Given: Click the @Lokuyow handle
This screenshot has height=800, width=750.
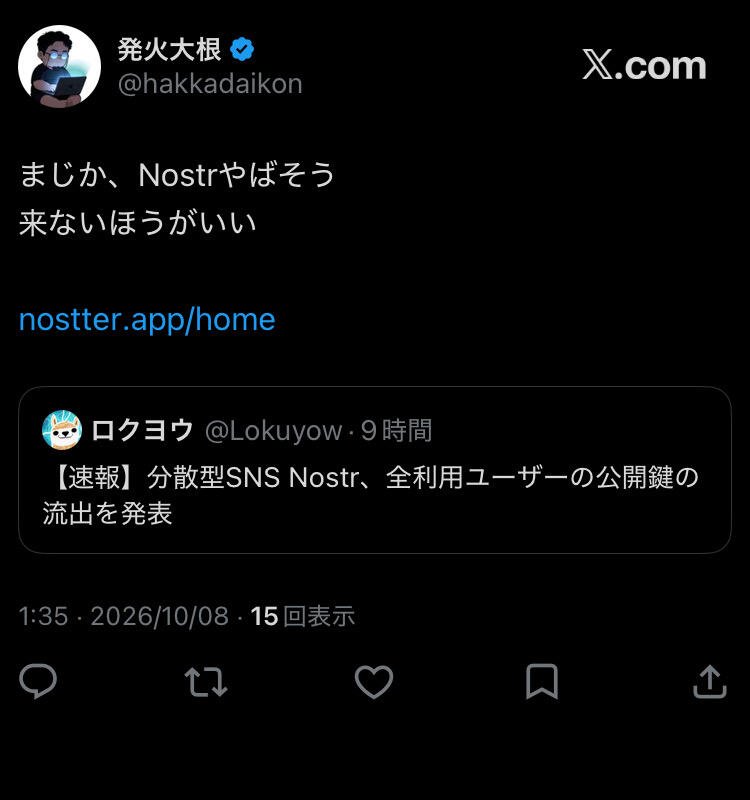Looking at the screenshot, I should [x=273, y=431].
